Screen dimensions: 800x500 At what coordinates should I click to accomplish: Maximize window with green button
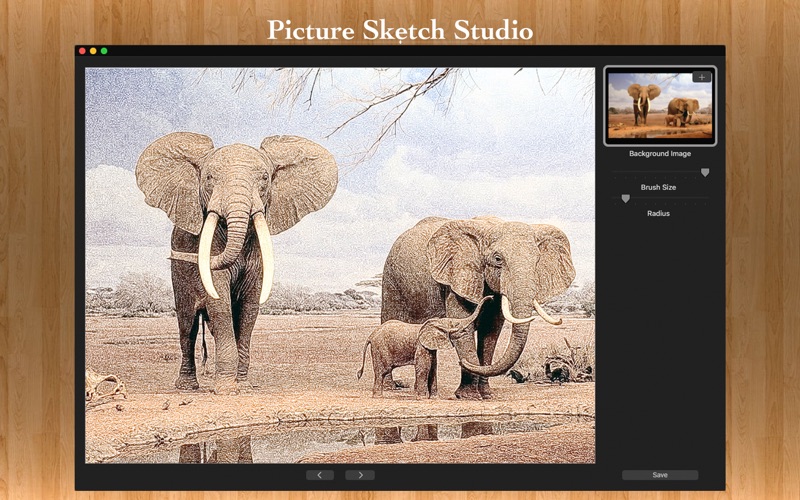(104, 51)
